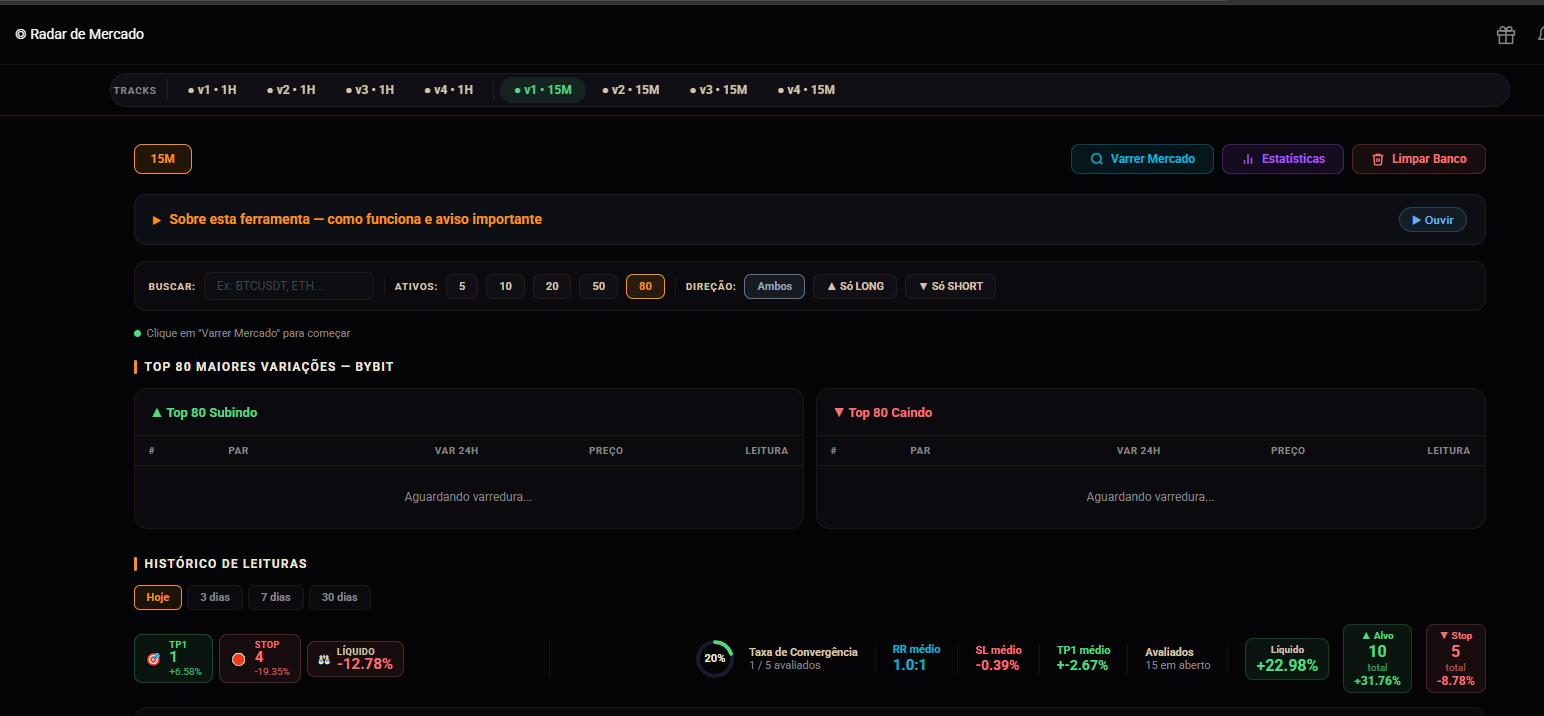The image size is (1544, 716).
Task: Switch to v3 • 15M track
Action: point(719,90)
